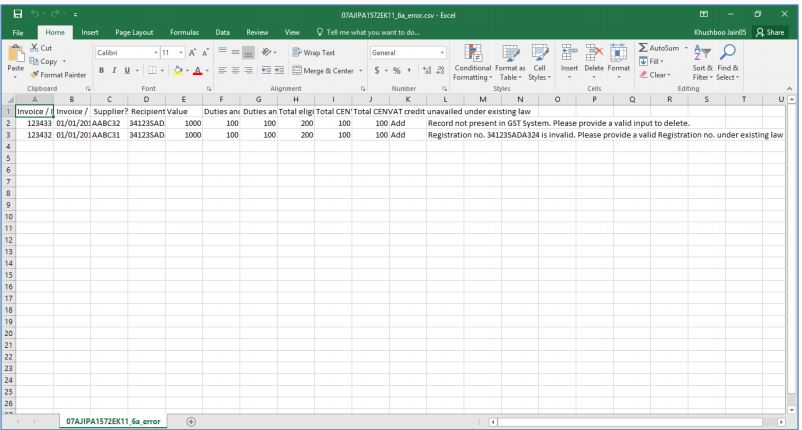This screenshot has height=430, width=802.
Task: Align text to the left
Action: [222, 70]
